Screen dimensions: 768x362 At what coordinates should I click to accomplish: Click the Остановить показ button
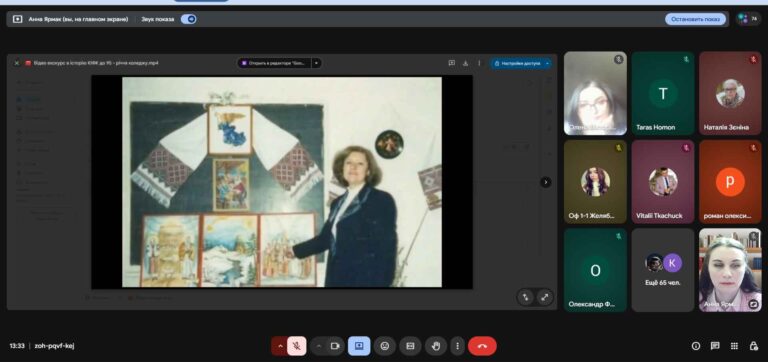click(695, 19)
